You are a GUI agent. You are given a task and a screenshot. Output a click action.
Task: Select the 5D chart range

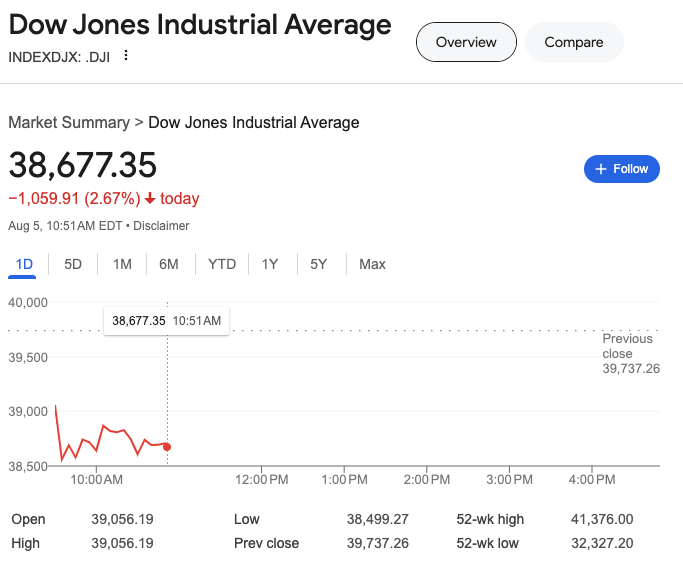coord(73,264)
